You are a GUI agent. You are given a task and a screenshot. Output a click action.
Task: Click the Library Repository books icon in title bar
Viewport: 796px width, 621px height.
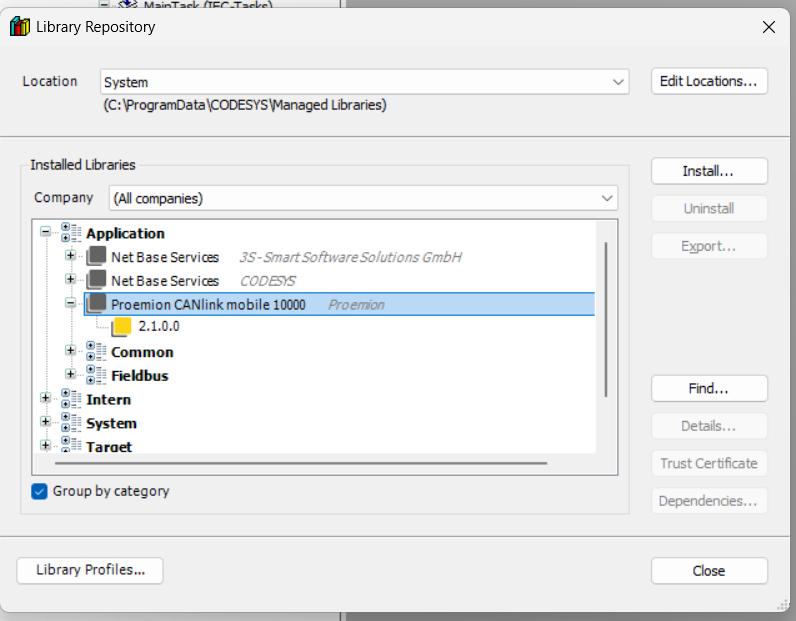19,27
